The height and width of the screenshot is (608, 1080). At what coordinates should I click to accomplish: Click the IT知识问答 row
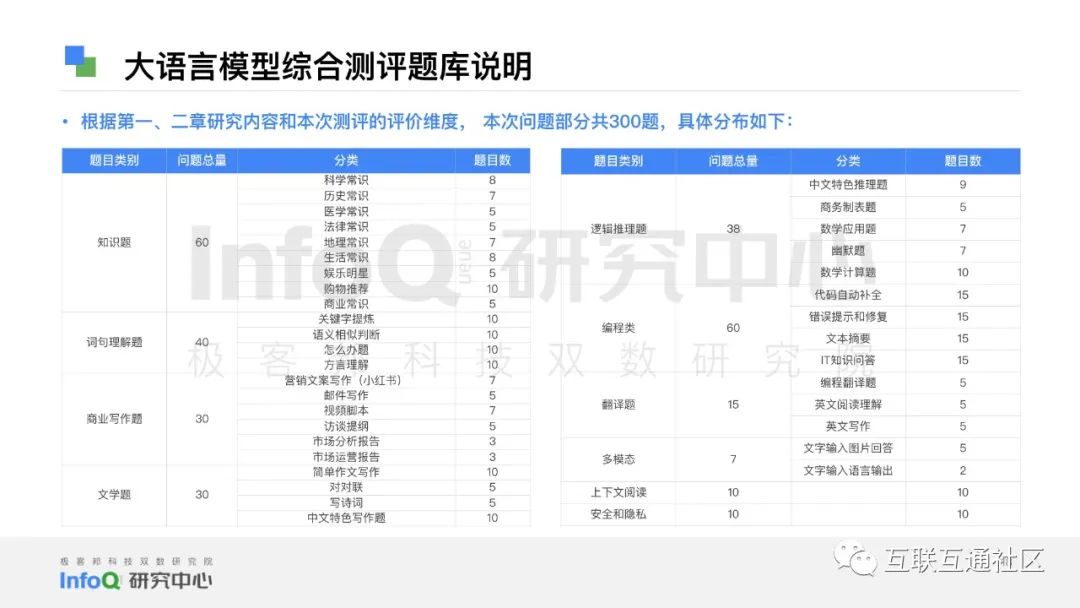[906, 360]
